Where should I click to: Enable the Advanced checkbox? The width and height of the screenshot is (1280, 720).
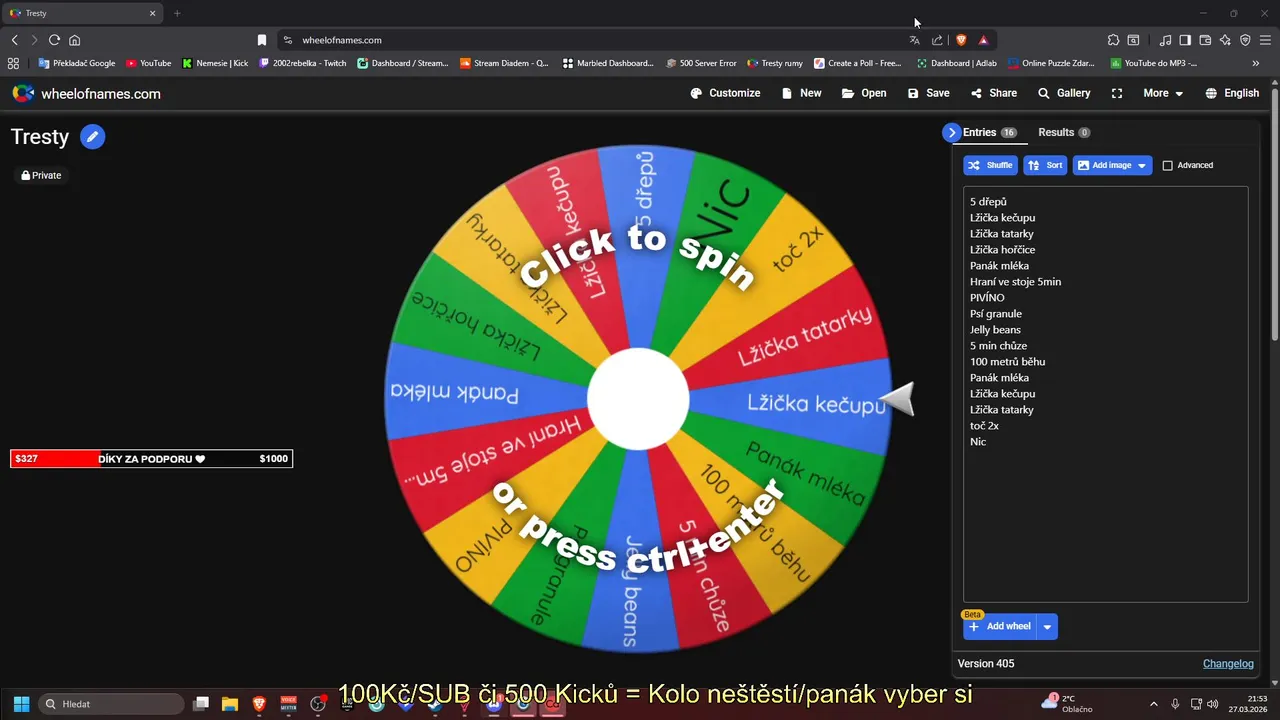1167,165
